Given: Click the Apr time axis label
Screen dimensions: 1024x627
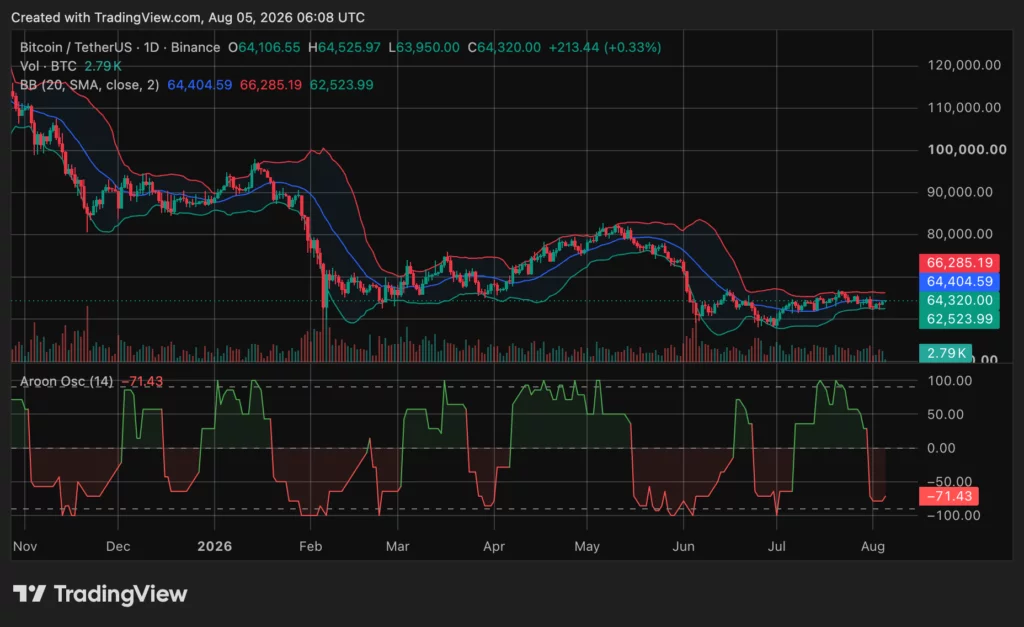Looking at the screenshot, I should pos(494,546).
